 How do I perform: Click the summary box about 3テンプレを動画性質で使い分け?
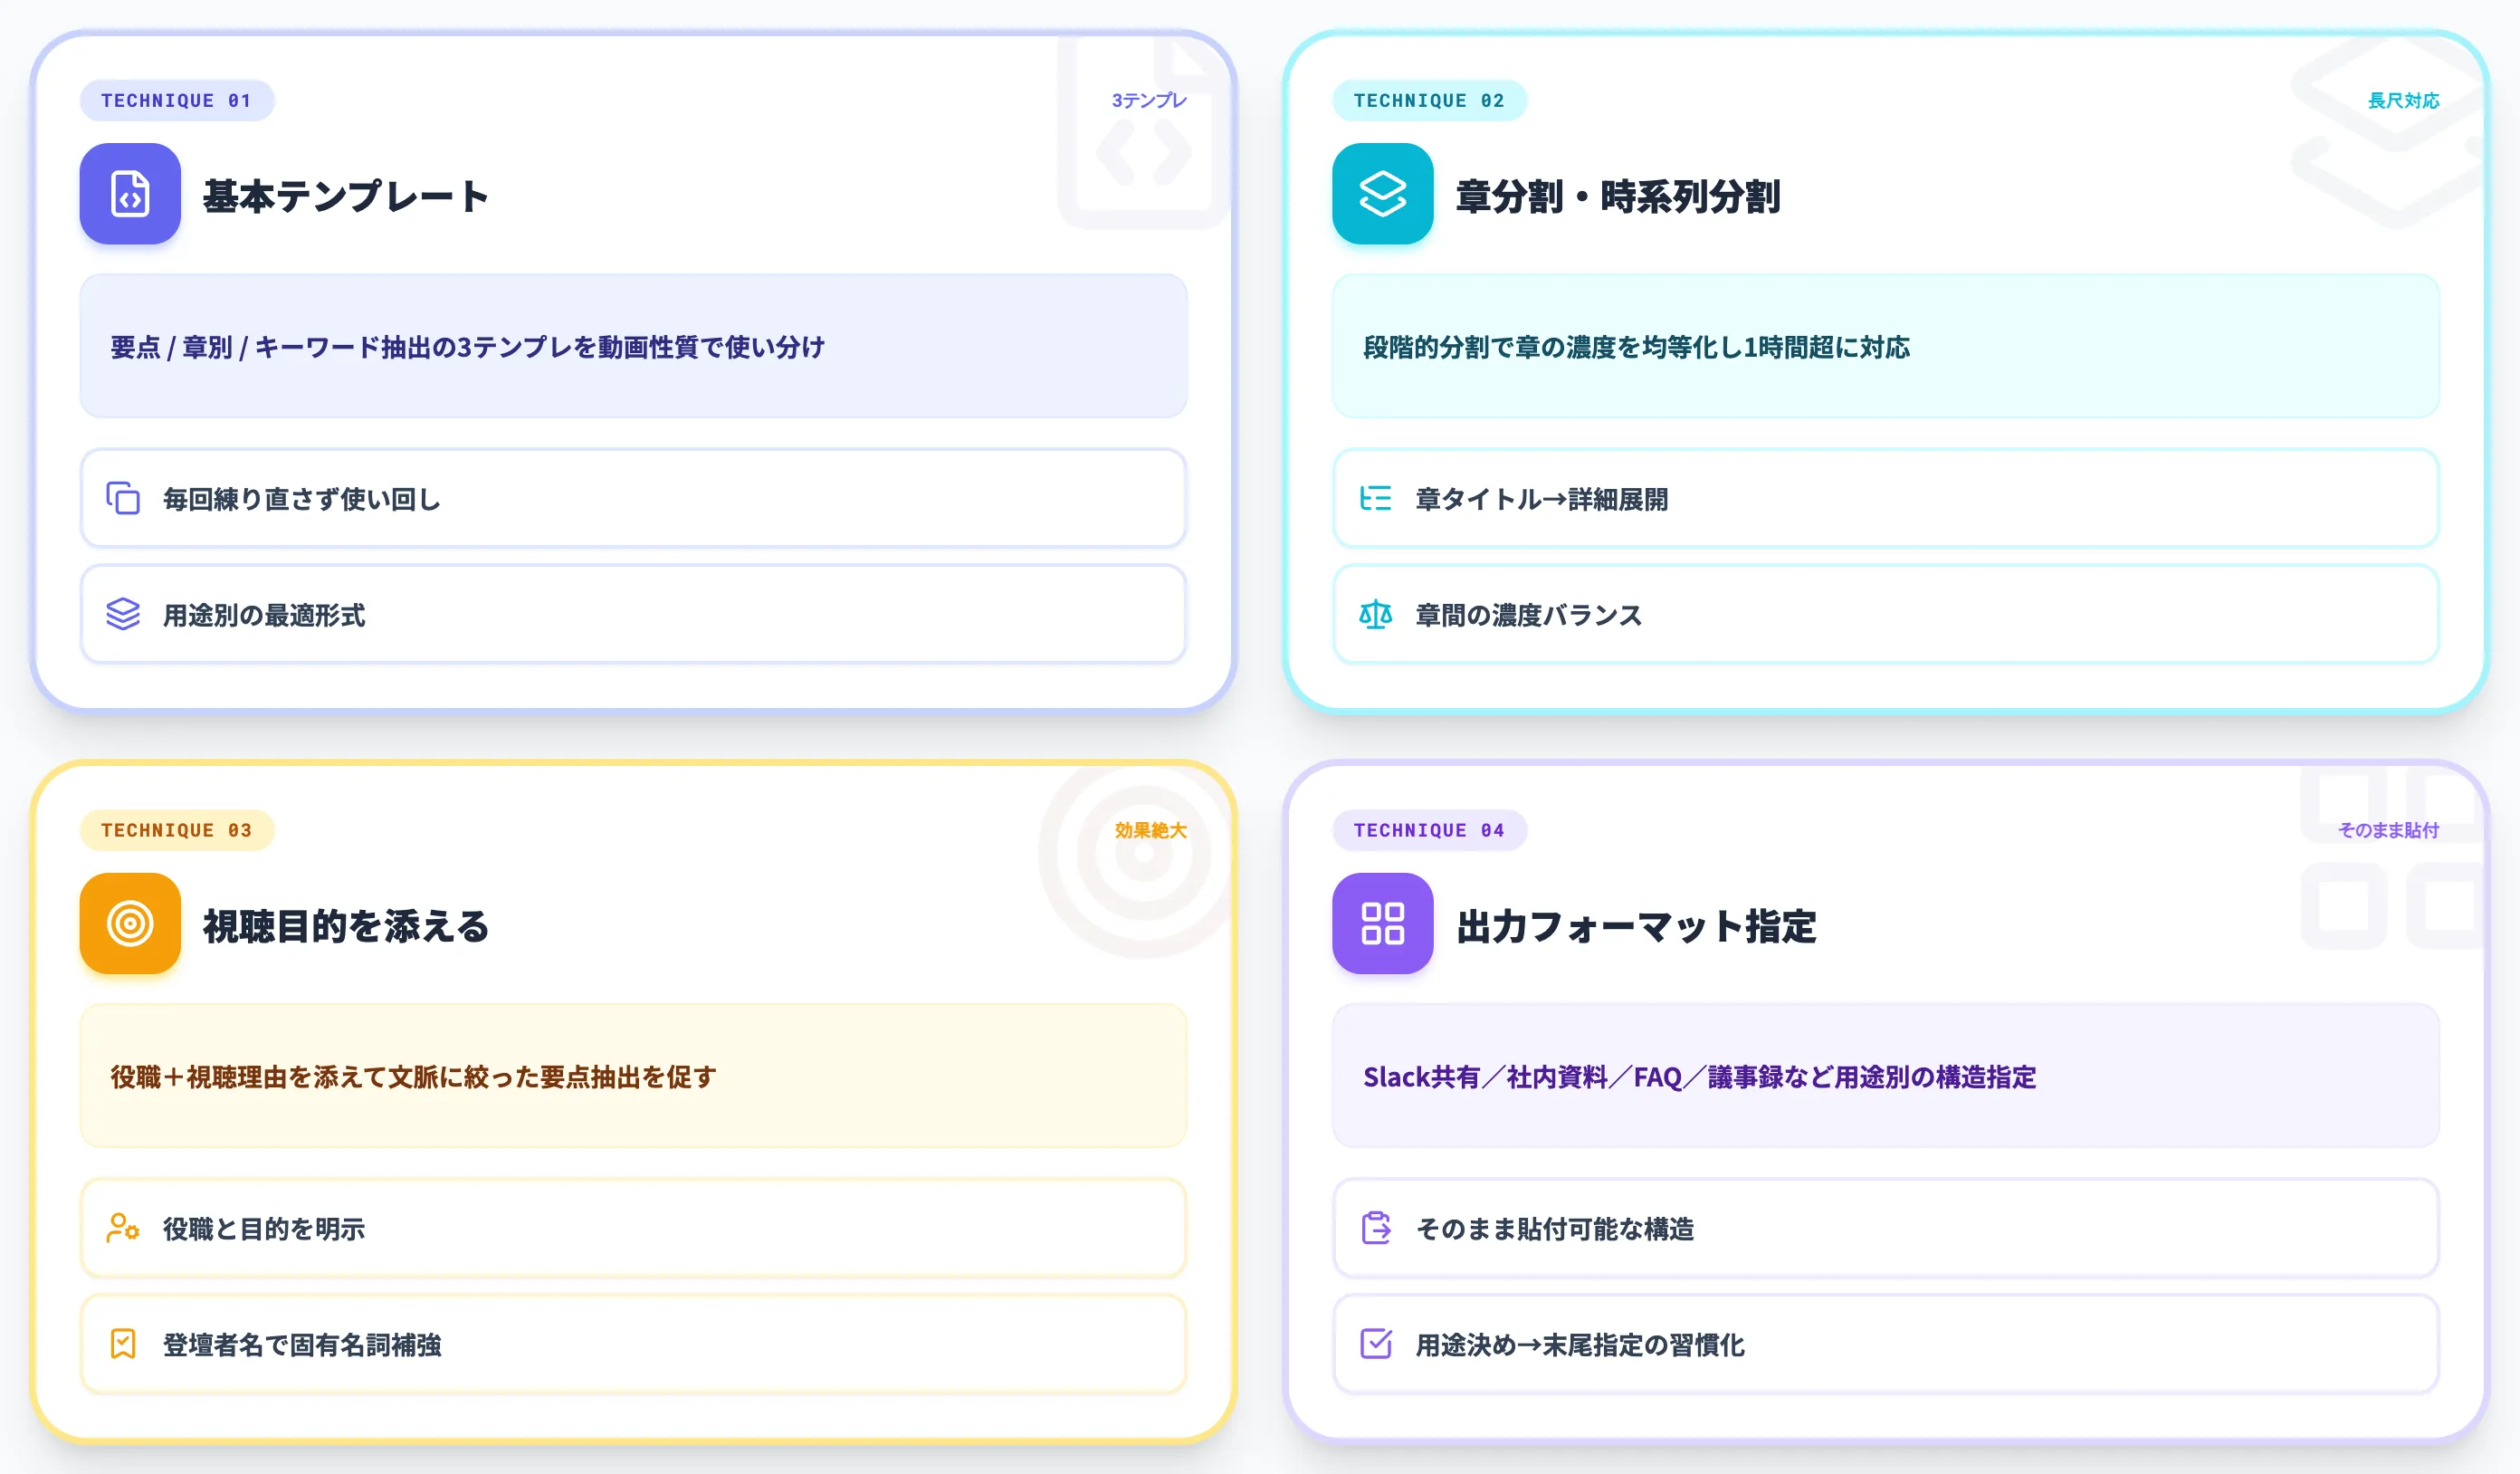click(x=633, y=346)
